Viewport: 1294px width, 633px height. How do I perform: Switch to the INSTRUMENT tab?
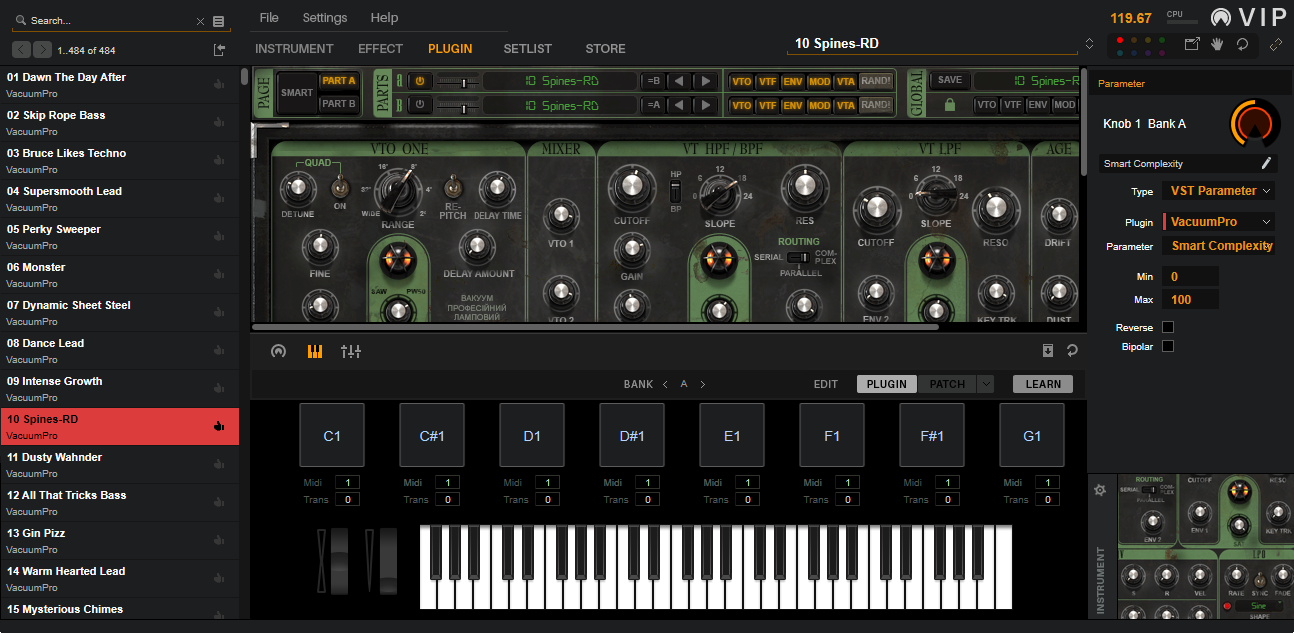[x=294, y=49]
